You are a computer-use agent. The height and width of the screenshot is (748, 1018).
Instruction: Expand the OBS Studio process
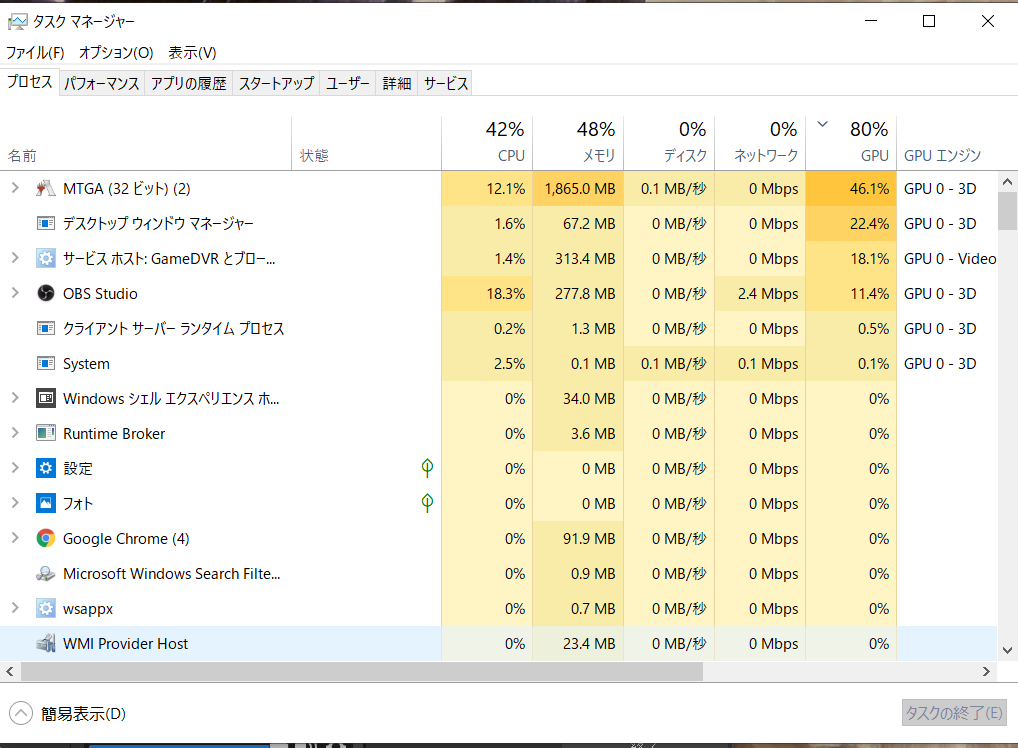(15, 293)
